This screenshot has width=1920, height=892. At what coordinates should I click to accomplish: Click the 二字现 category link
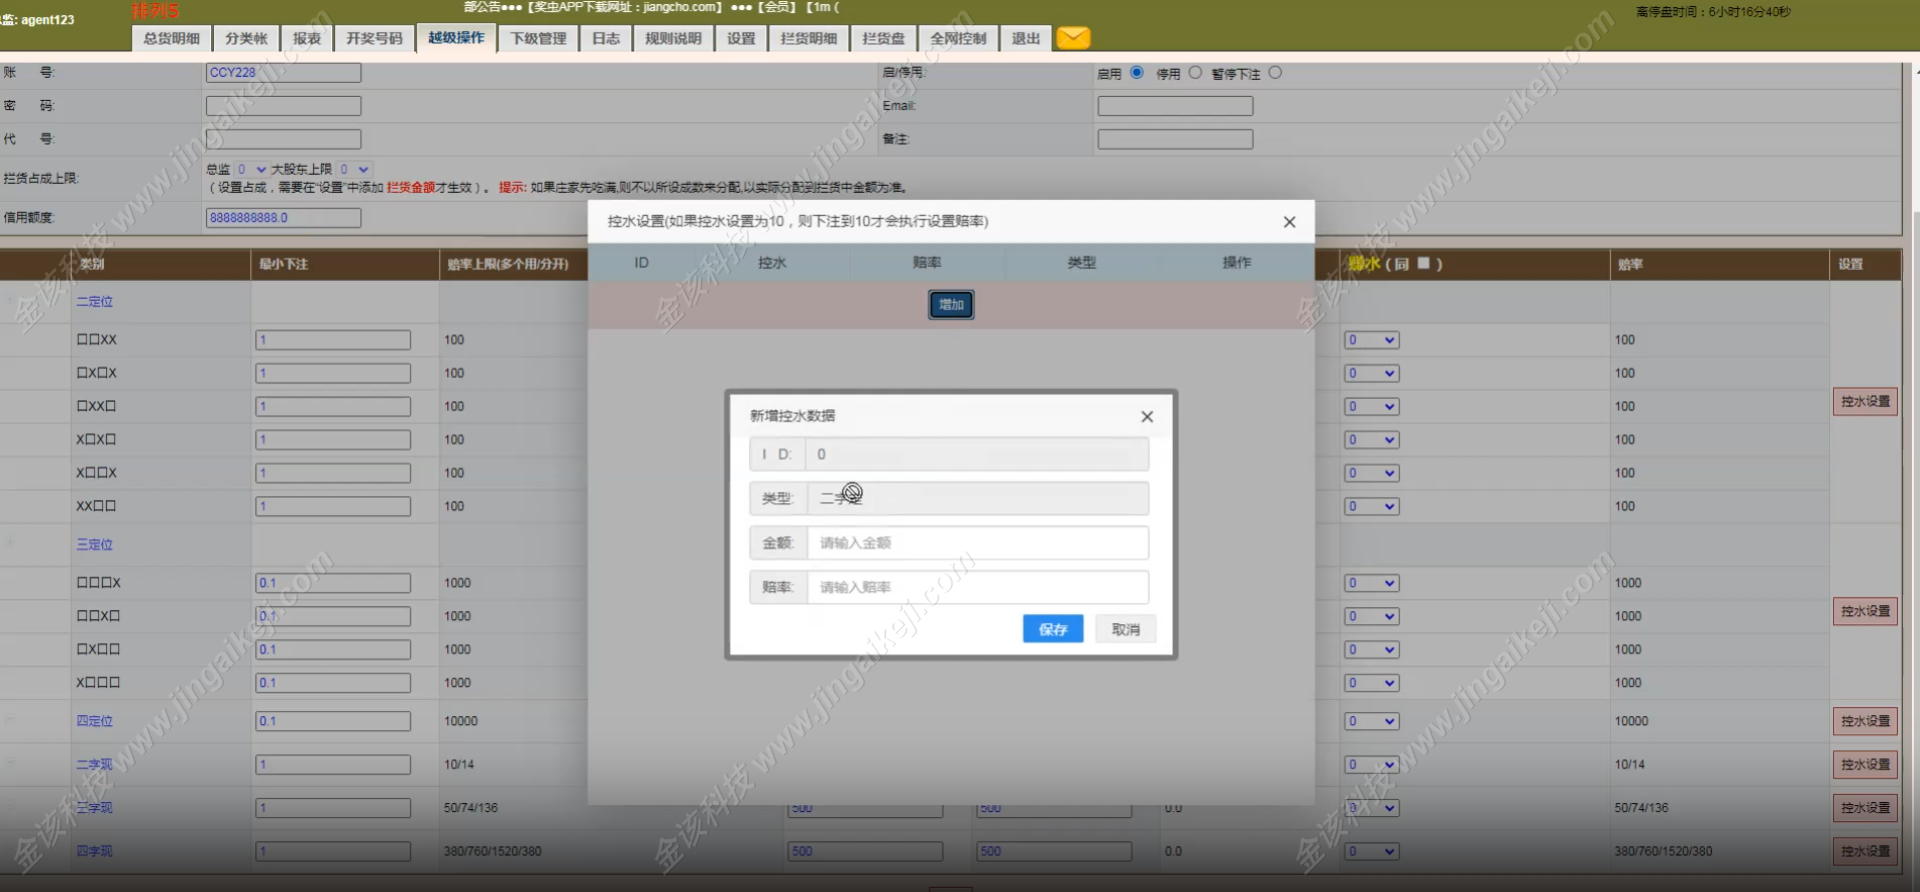pos(95,764)
